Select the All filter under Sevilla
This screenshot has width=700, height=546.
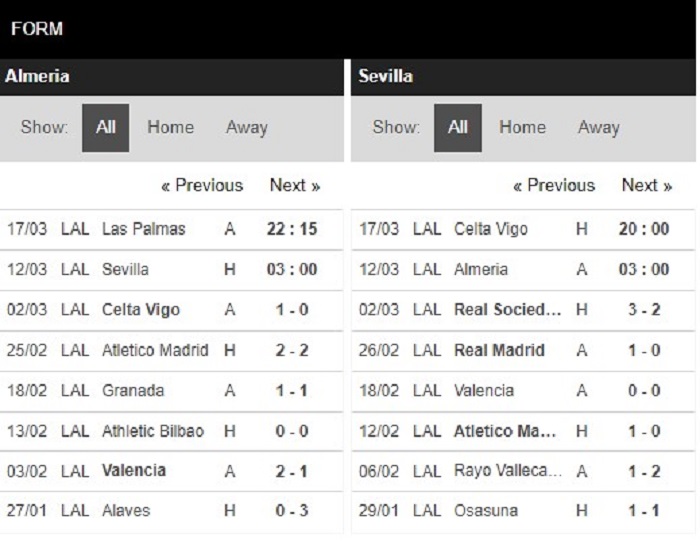pyautogui.click(x=458, y=128)
